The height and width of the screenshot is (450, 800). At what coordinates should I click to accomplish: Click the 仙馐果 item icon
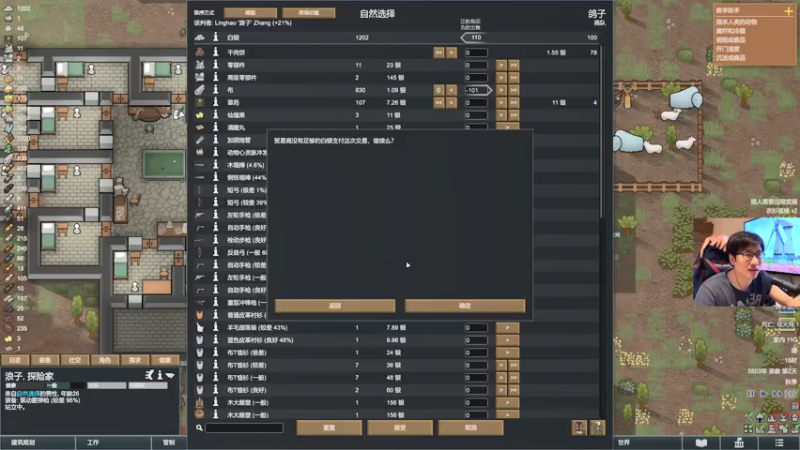pos(199,115)
